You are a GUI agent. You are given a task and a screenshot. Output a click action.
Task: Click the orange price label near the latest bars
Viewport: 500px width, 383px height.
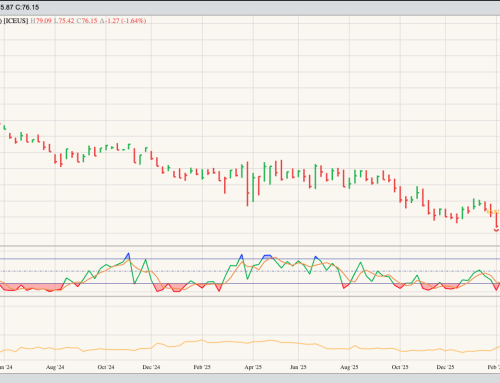coord(493,212)
